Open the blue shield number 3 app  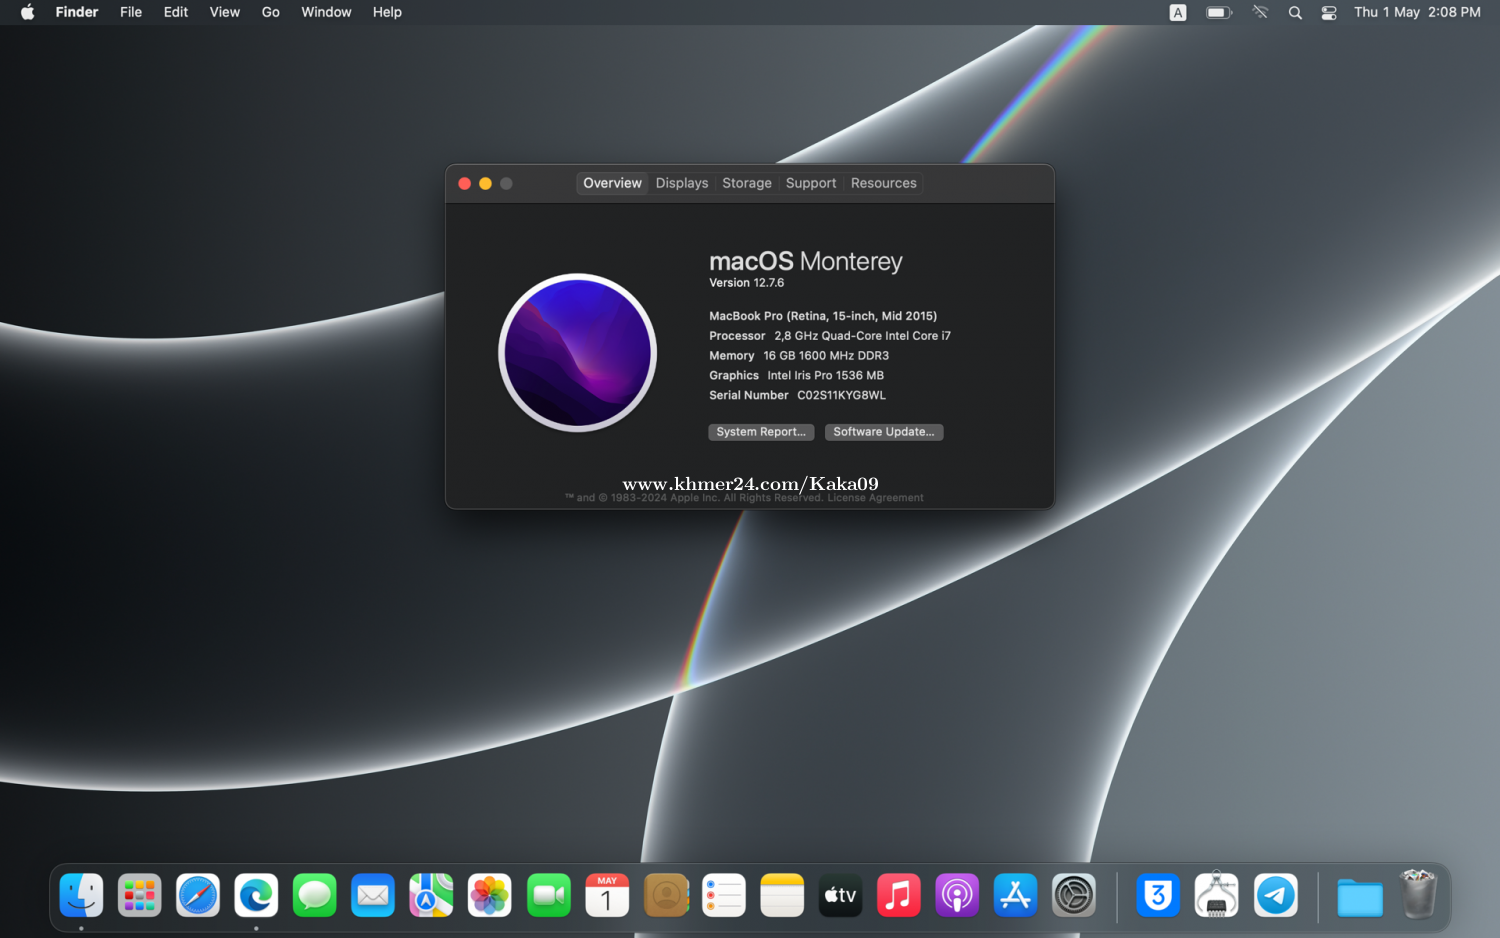click(x=1158, y=896)
